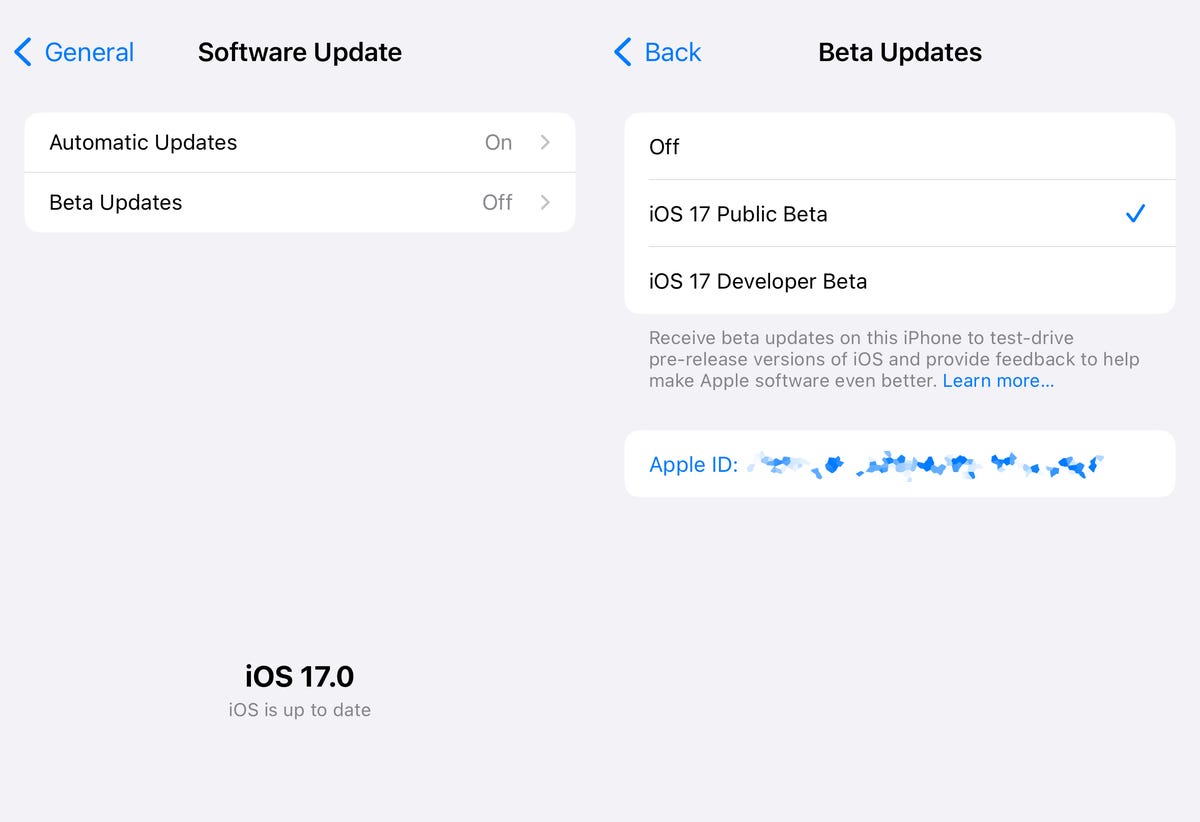This screenshot has width=1200, height=822.
Task: Click the Beta Updates page title
Action: click(x=900, y=52)
